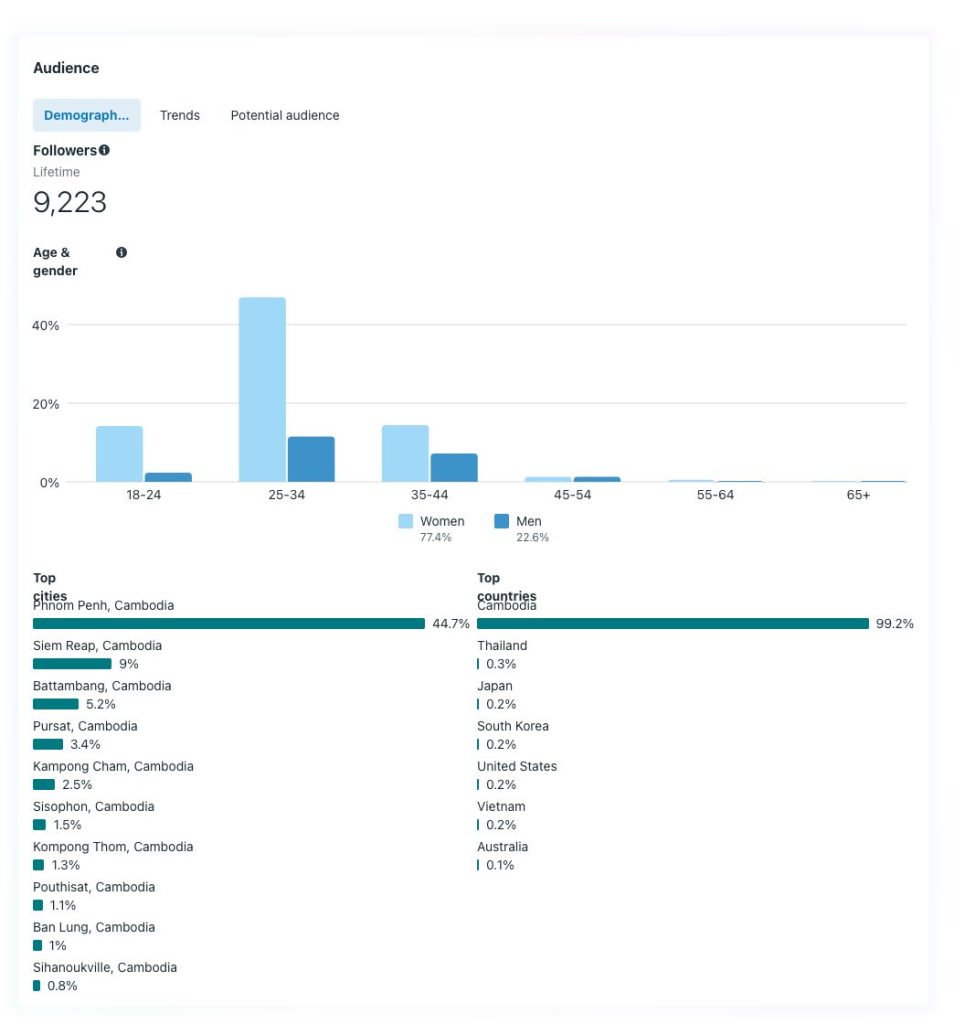The height and width of the screenshot is (1024, 965).
Task: Toggle the Women legend swatch
Action: pyautogui.click(x=405, y=521)
